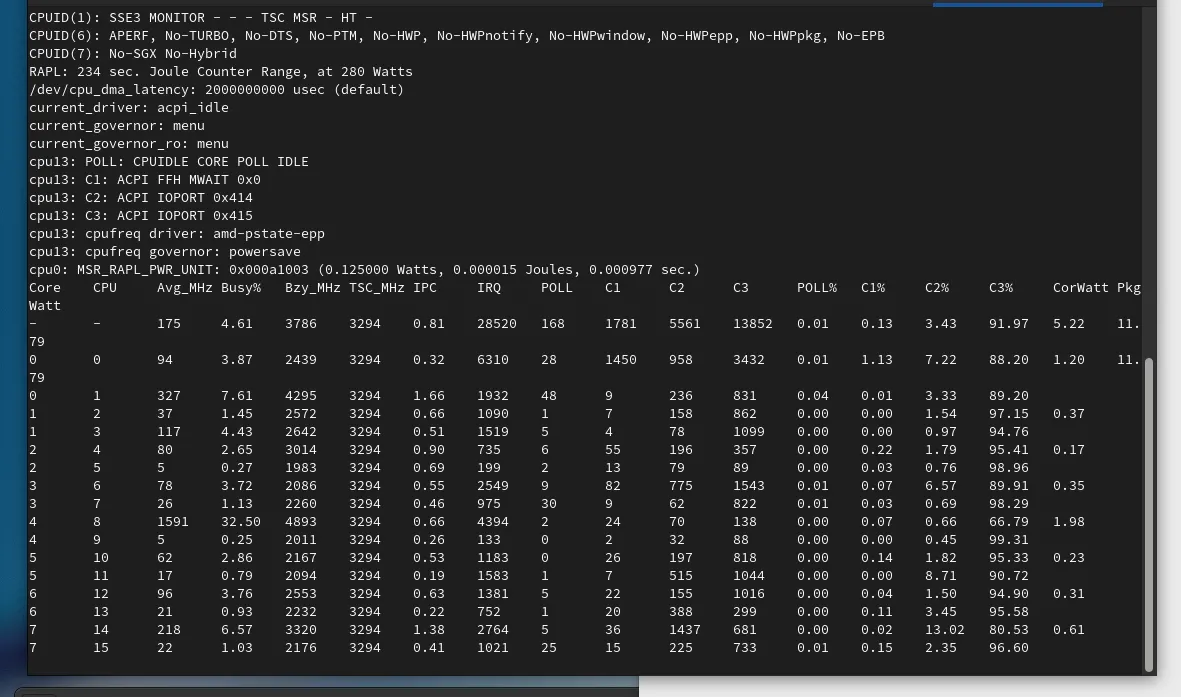The width and height of the screenshot is (1181, 697).
Task: Click the MSR_RAPL_PWR_UNIT line for cpu0
Action: coord(364,270)
